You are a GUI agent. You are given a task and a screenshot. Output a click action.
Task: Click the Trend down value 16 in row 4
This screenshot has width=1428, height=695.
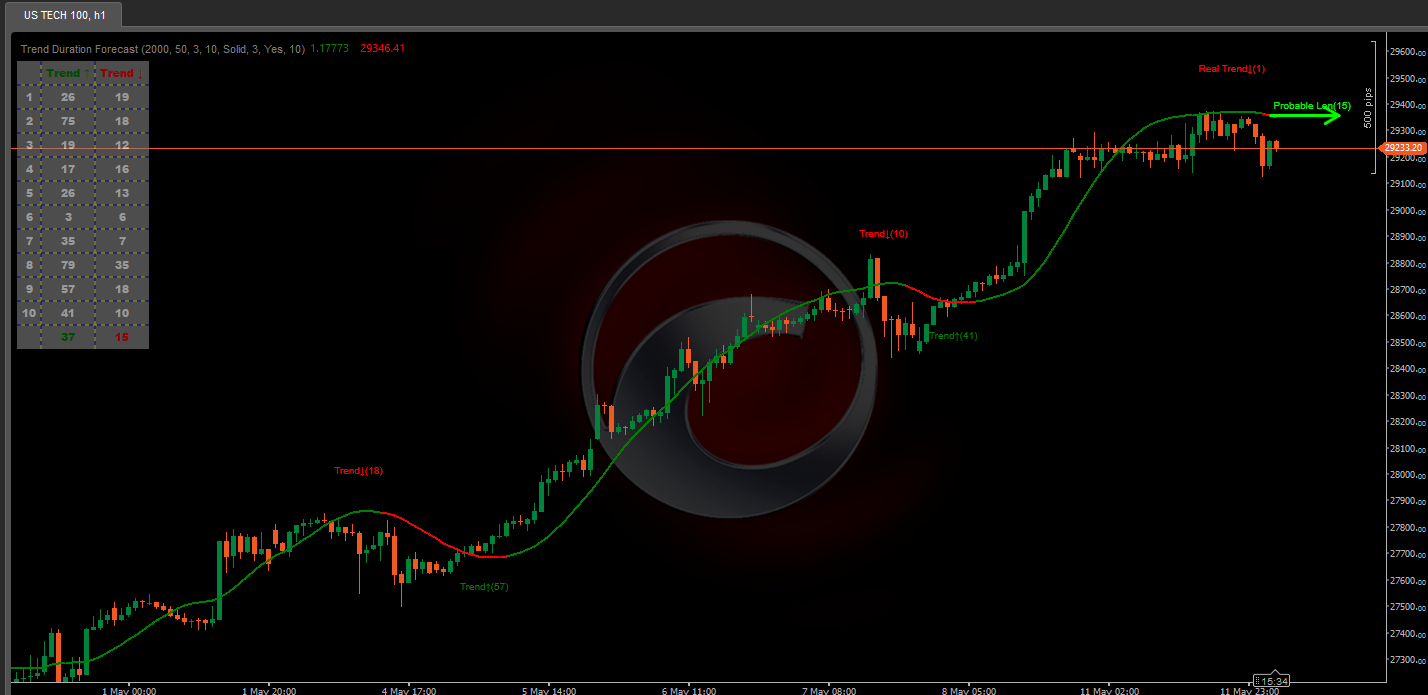click(x=121, y=169)
